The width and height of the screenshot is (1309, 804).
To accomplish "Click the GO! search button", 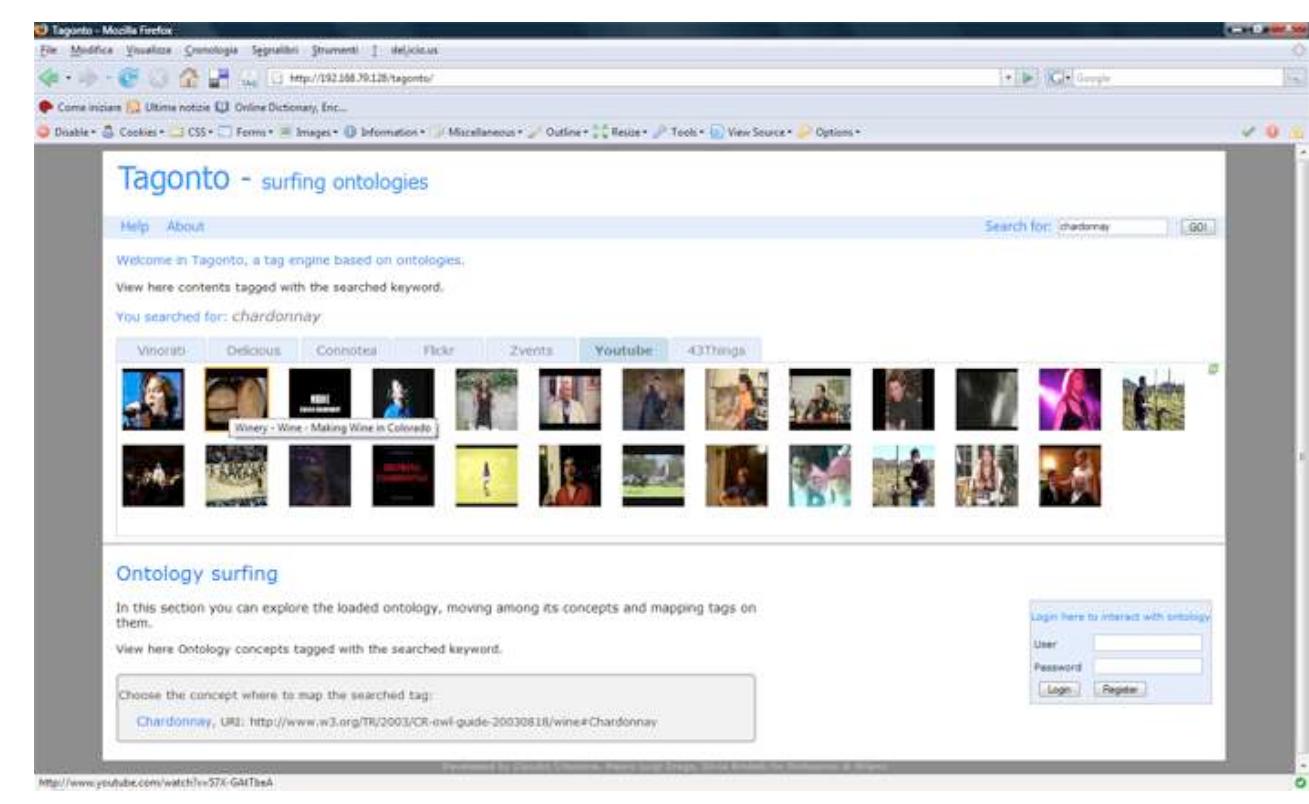I will (1196, 227).
